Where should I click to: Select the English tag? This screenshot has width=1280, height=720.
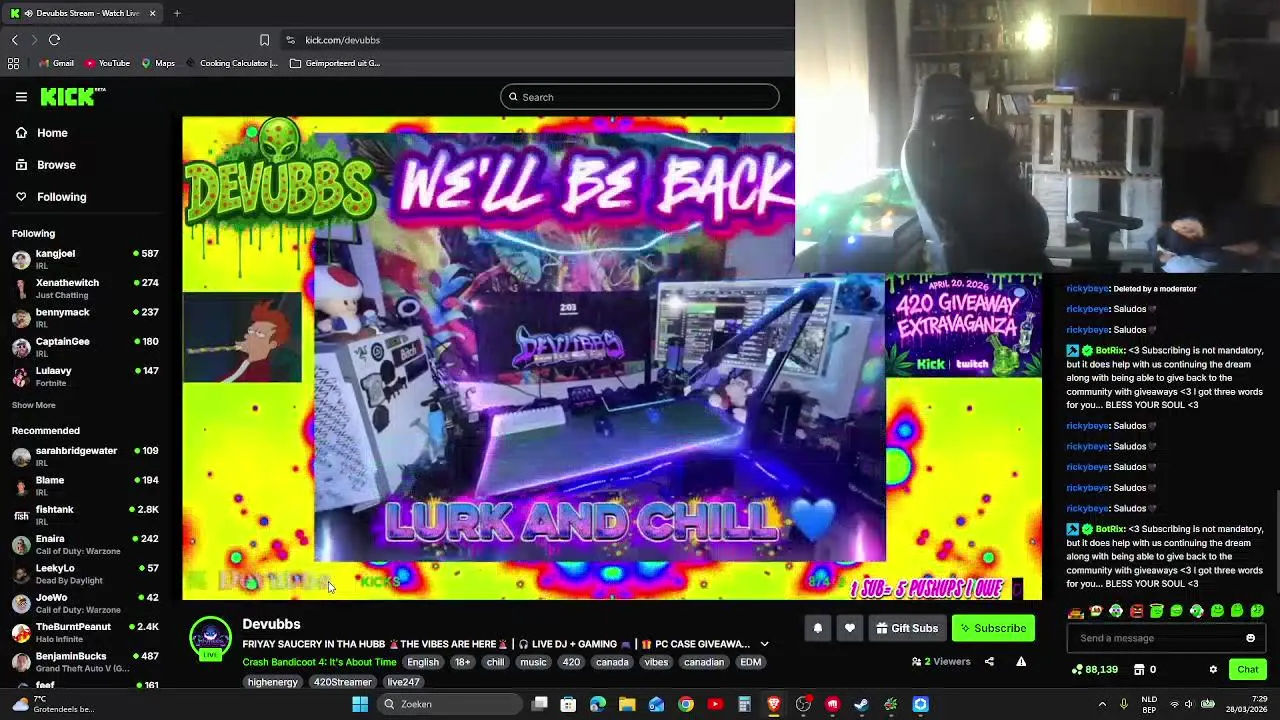click(423, 662)
